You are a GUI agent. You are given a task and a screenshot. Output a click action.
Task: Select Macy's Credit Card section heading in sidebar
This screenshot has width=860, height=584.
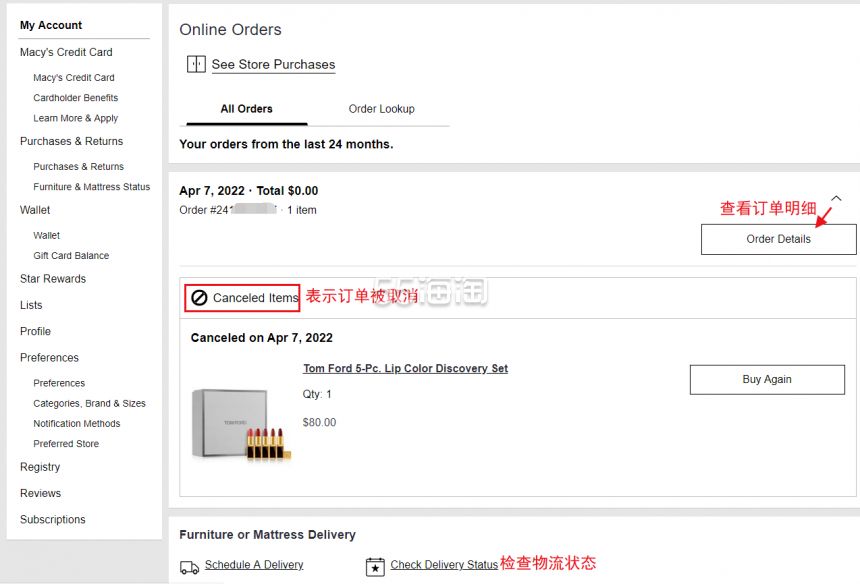[x=66, y=52]
